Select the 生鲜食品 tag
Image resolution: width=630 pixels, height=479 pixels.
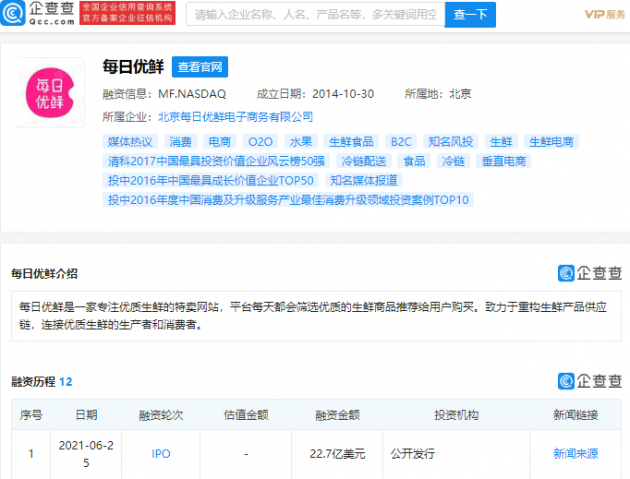[351, 141]
